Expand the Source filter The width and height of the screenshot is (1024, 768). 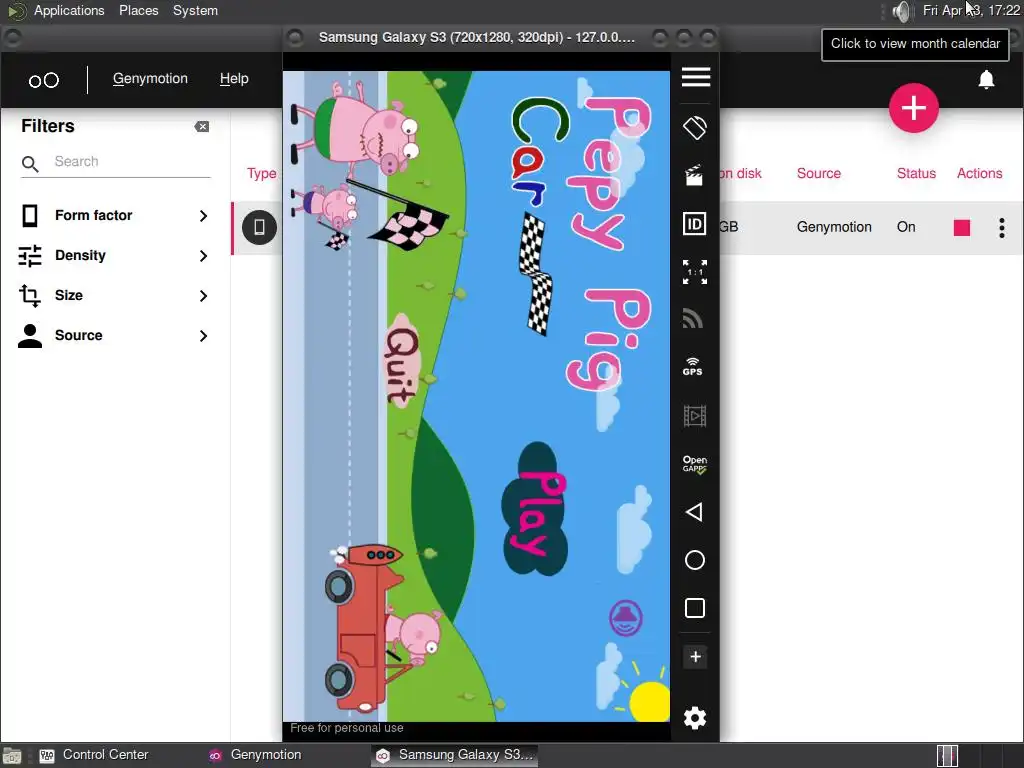(x=115, y=335)
